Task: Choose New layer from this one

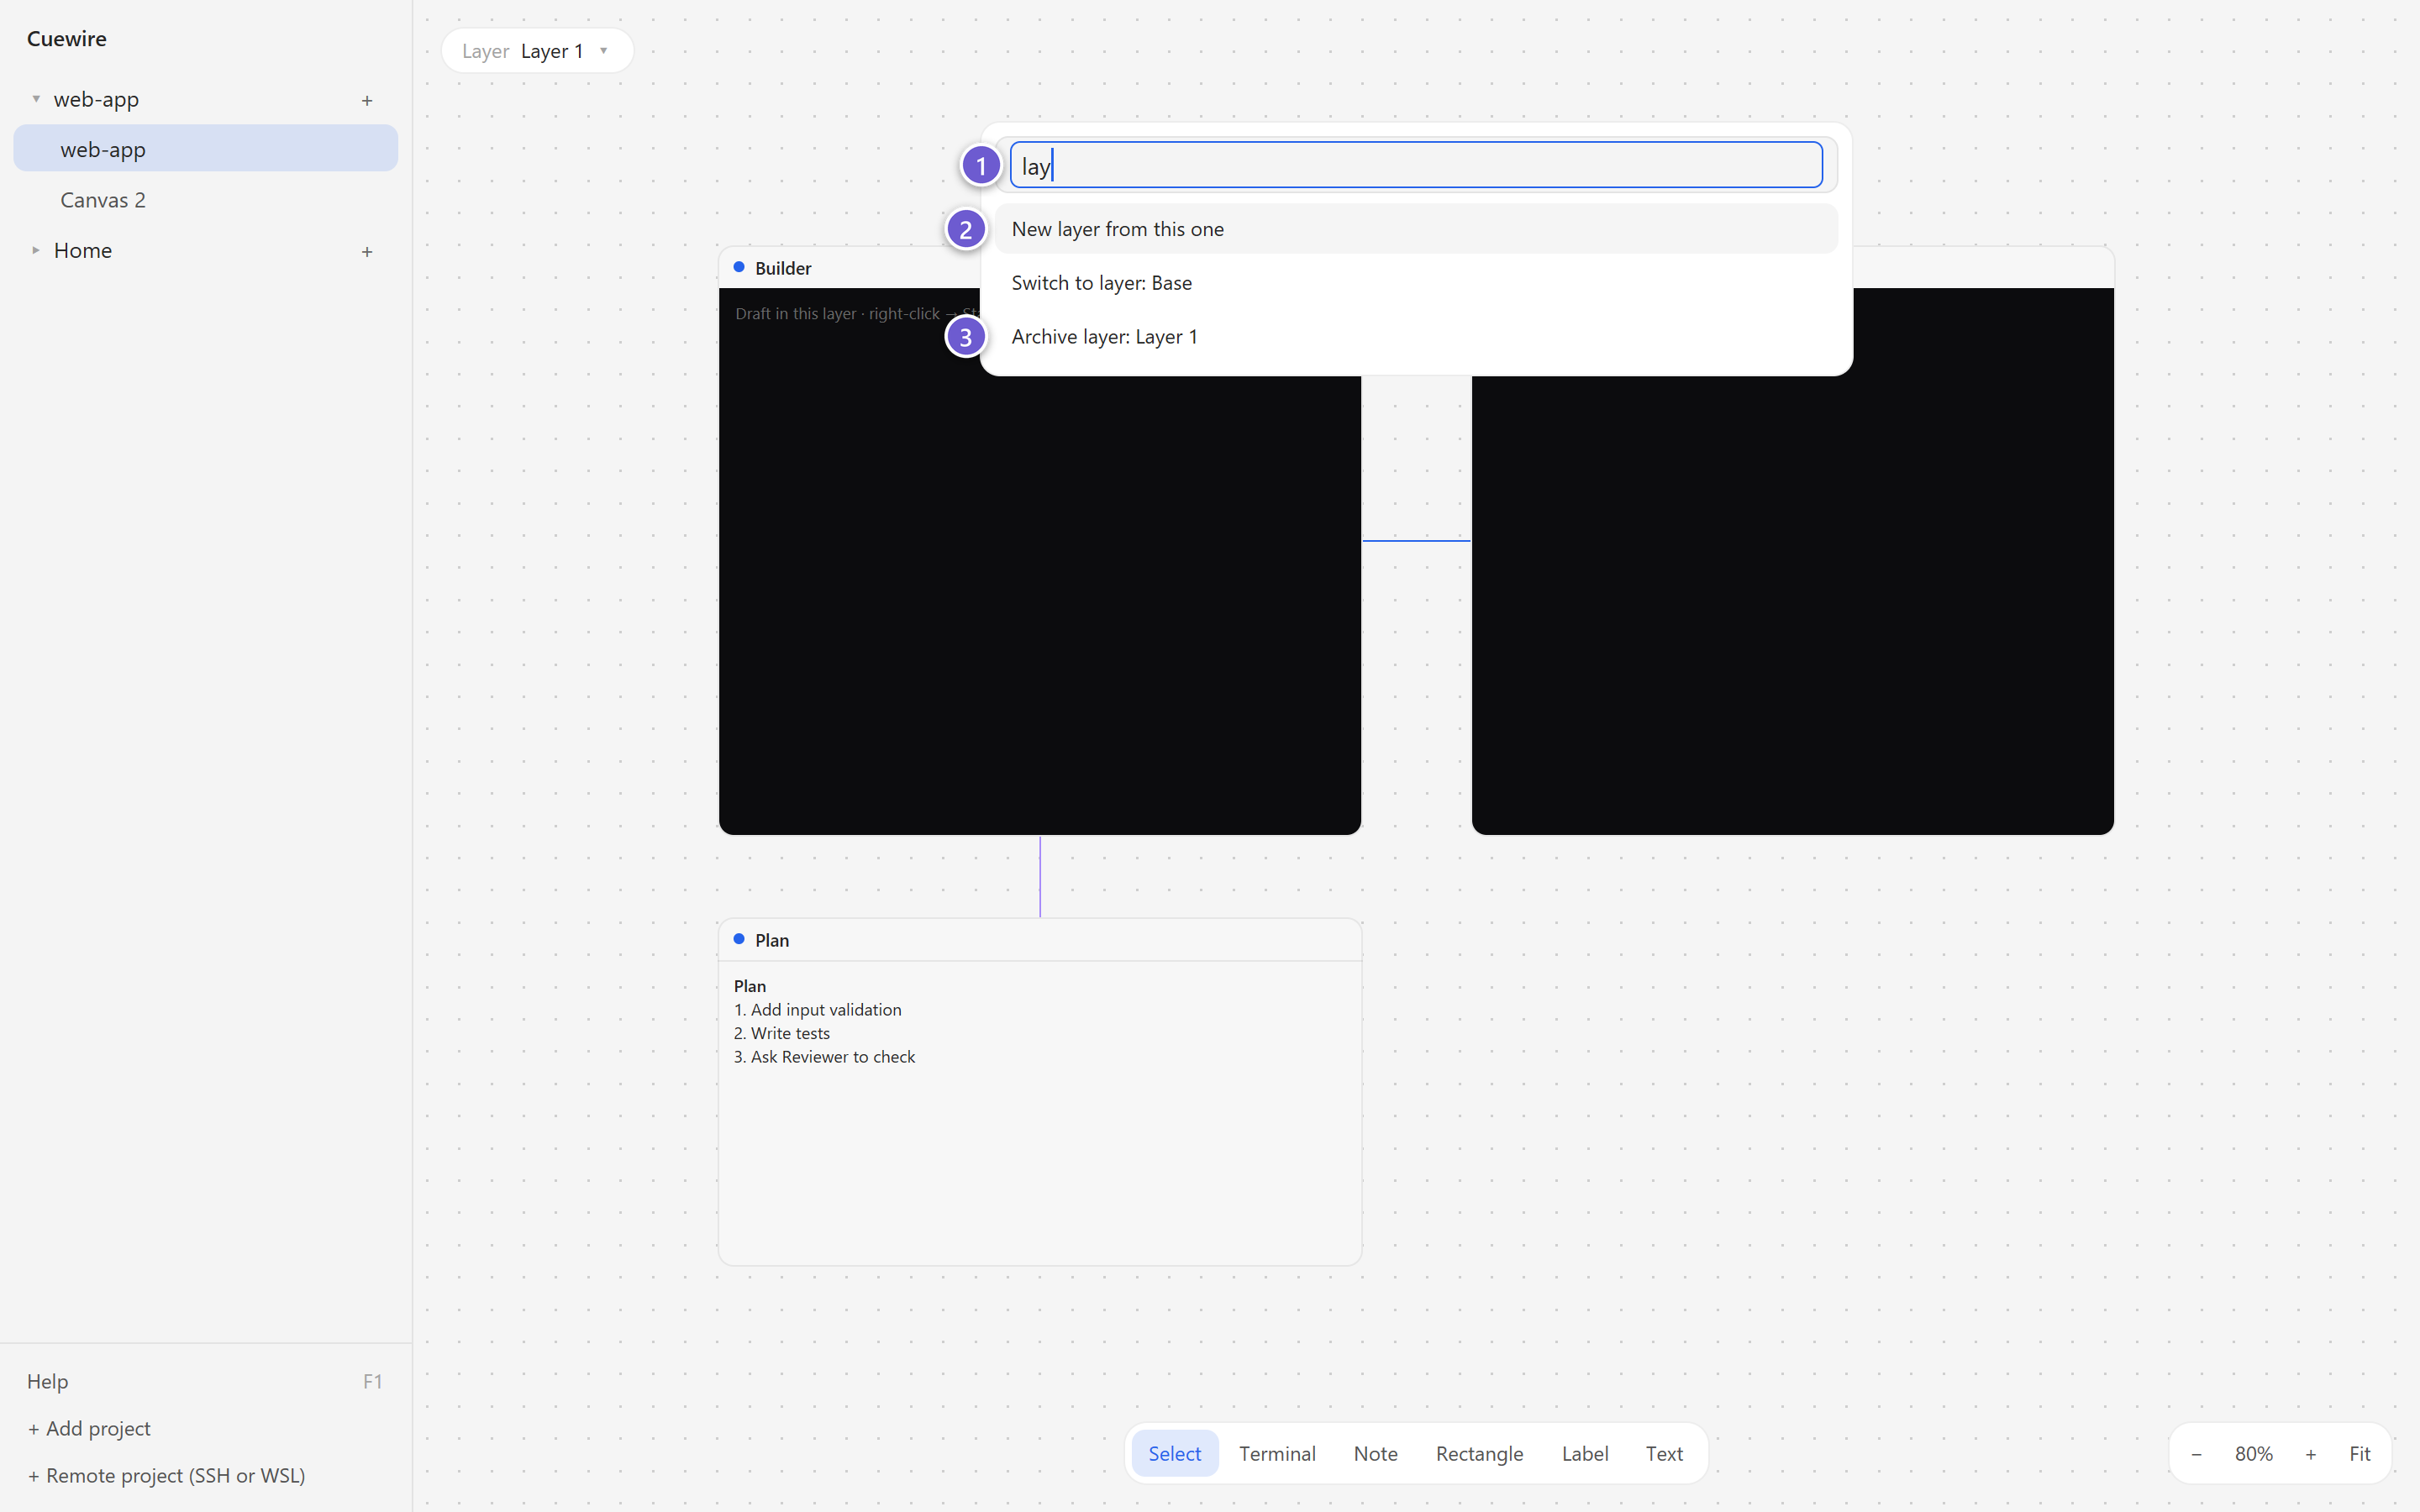Action: pos(1416,229)
